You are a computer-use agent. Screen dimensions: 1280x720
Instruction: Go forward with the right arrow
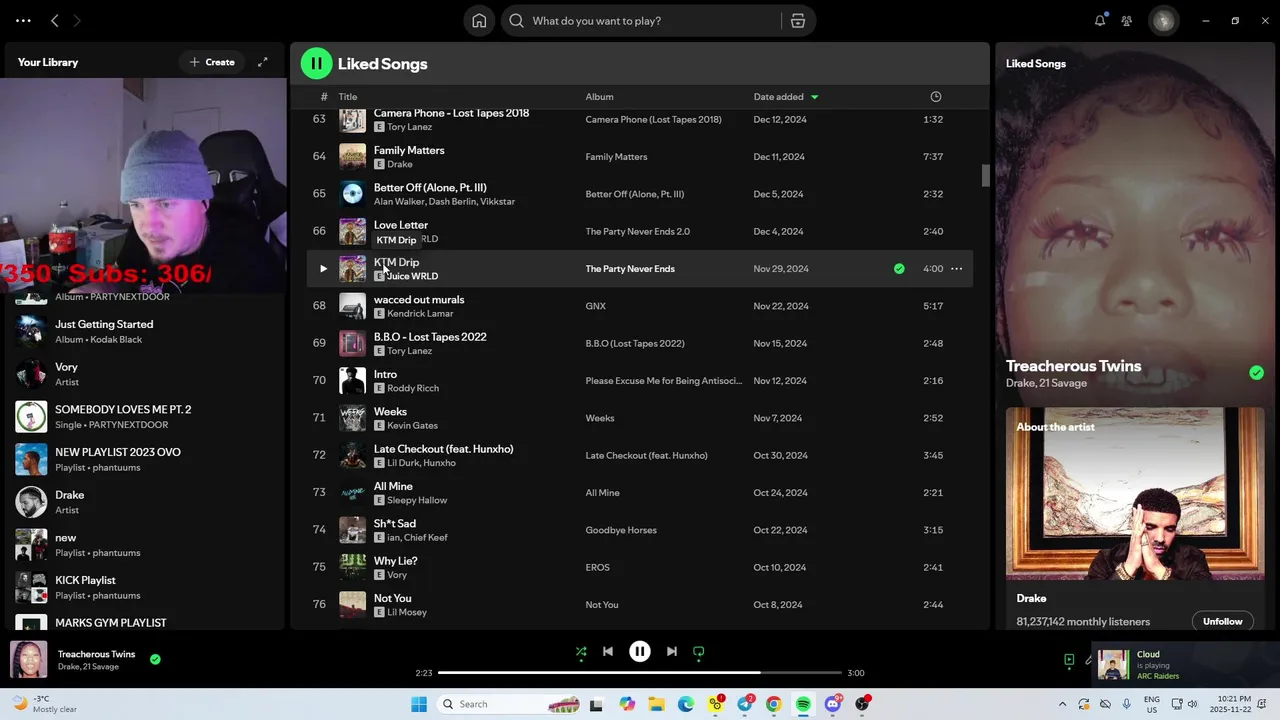tap(77, 21)
